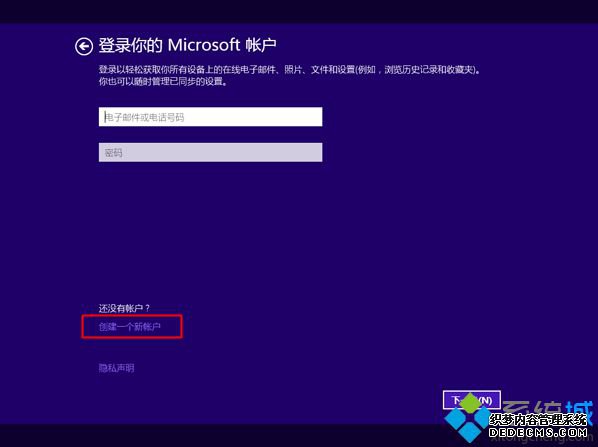Go back using the circled arrow icon
Viewport: 598px width, 447px height.
pos(84,47)
